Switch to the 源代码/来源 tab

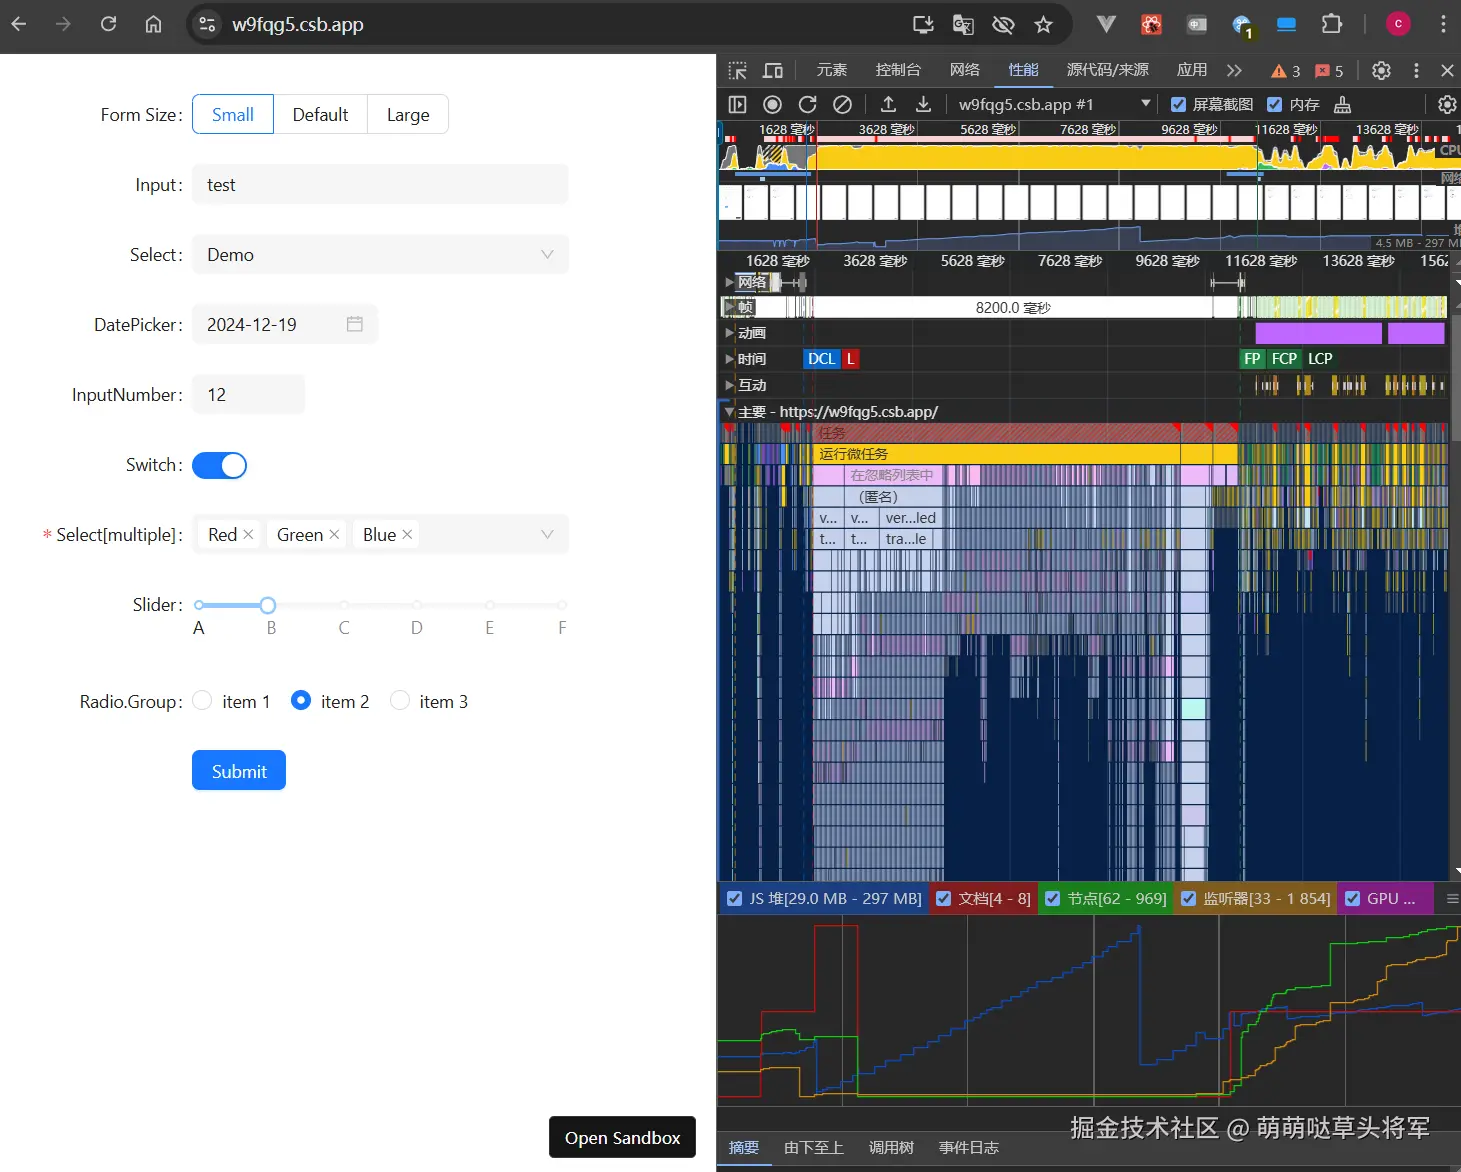(x=1108, y=70)
